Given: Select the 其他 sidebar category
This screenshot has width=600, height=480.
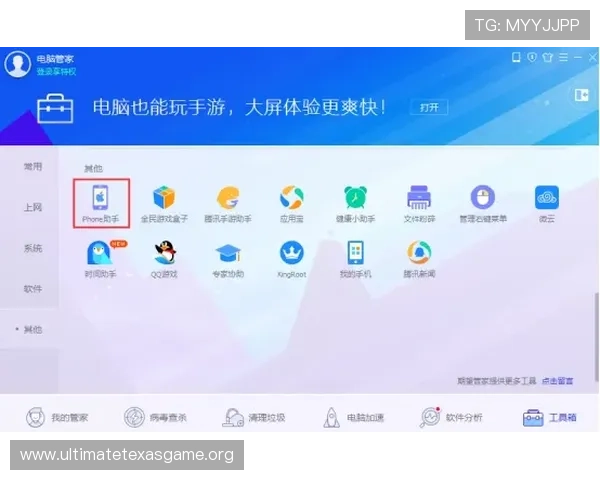Looking at the screenshot, I should tap(29, 330).
